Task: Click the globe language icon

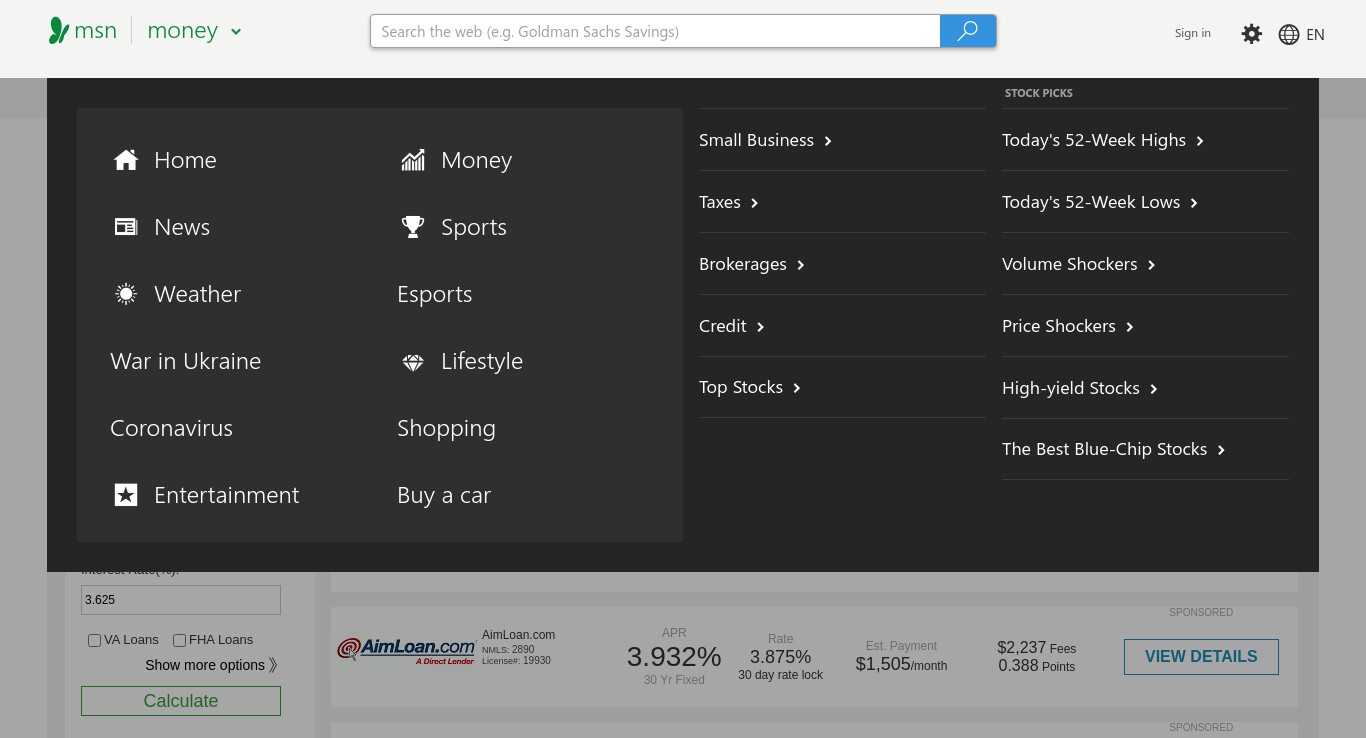Action: pos(1289,34)
